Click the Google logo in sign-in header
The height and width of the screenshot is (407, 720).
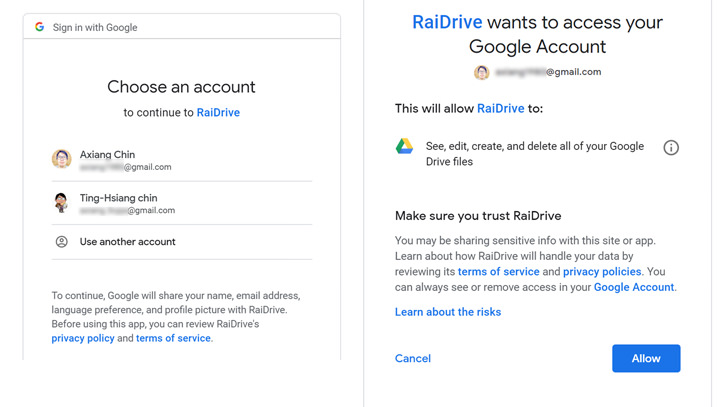coord(39,27)
